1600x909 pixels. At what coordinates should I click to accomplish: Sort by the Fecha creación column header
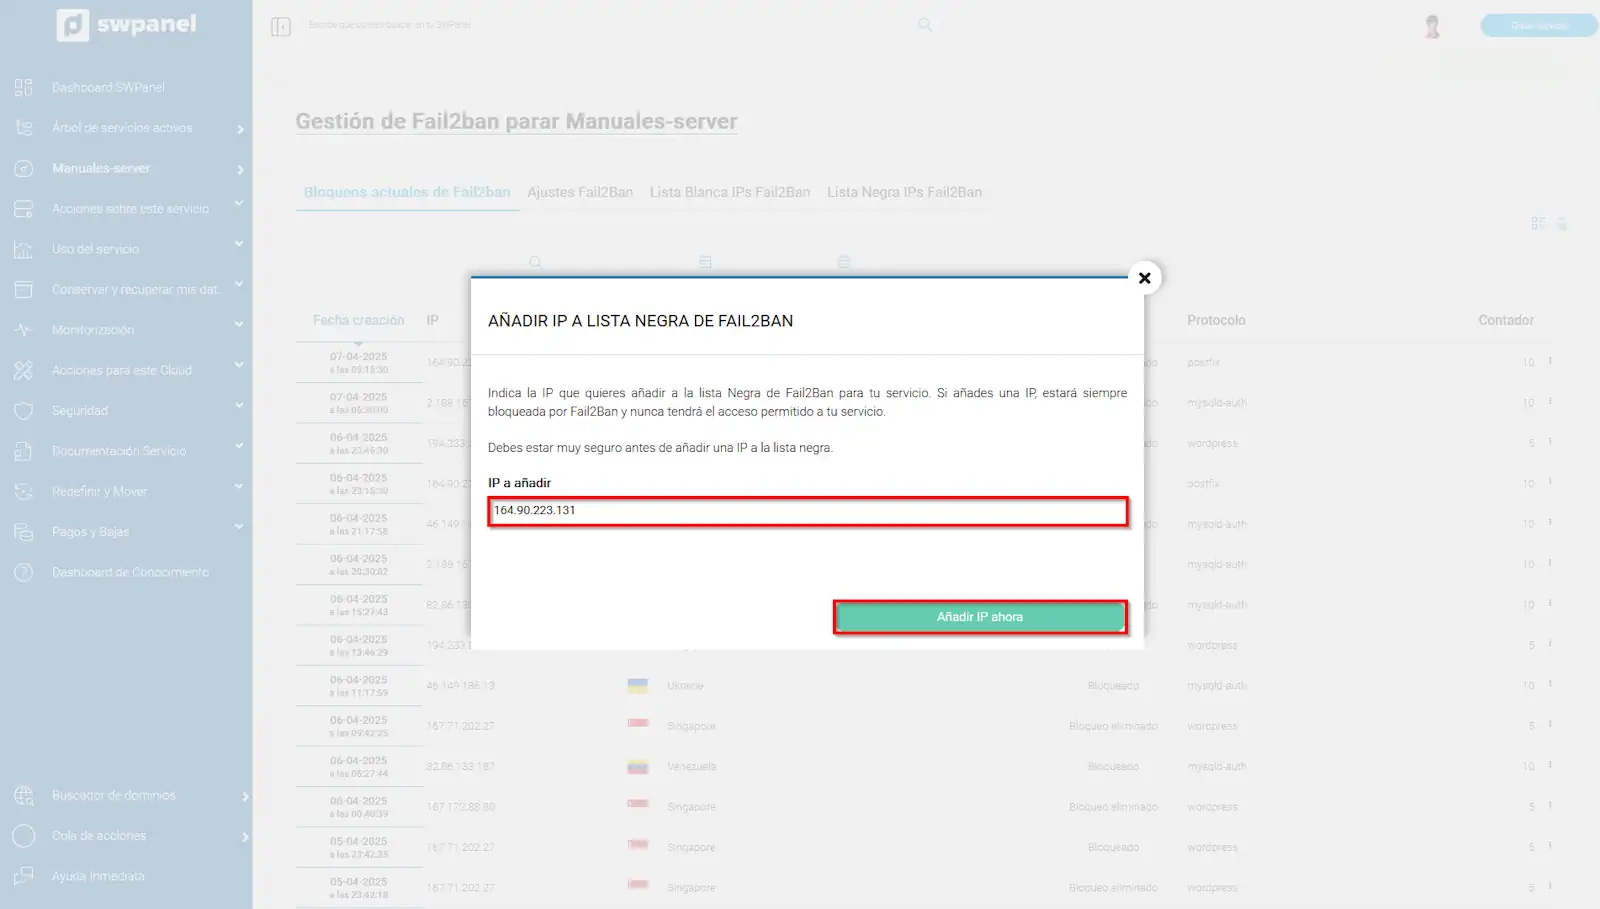tap(358, 320)
